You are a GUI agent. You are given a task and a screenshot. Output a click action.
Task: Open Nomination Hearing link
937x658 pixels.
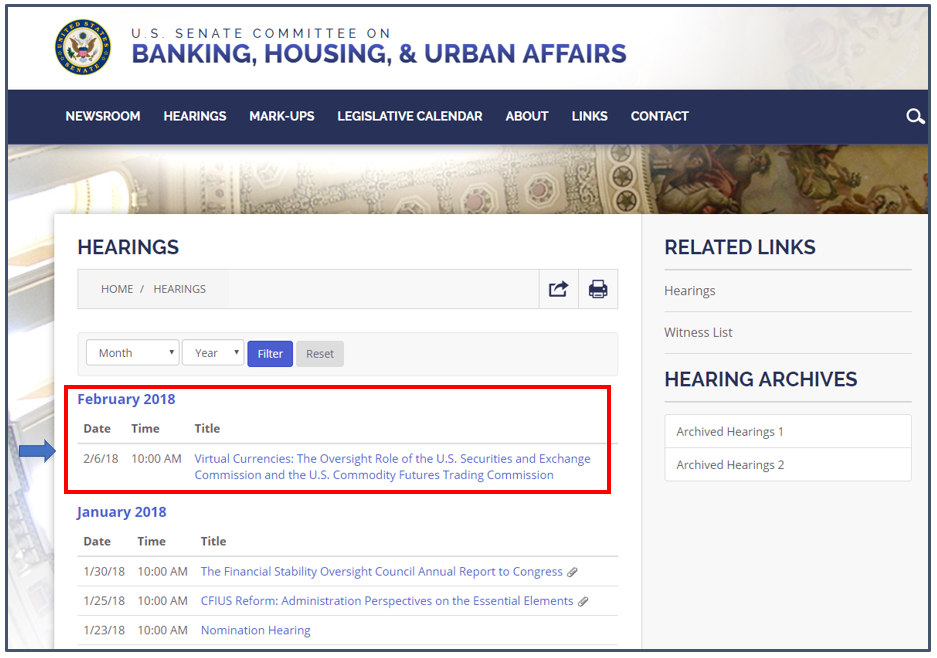pyautogui.click(x=255, y=631)
